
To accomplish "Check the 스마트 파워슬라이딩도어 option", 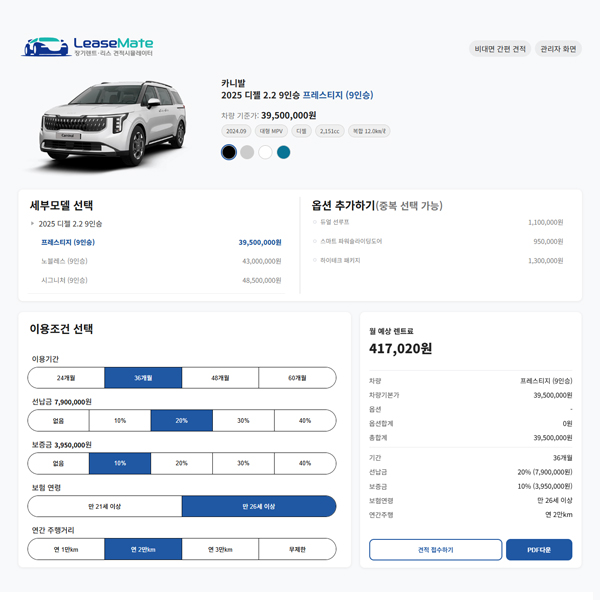I will (315, 241).
